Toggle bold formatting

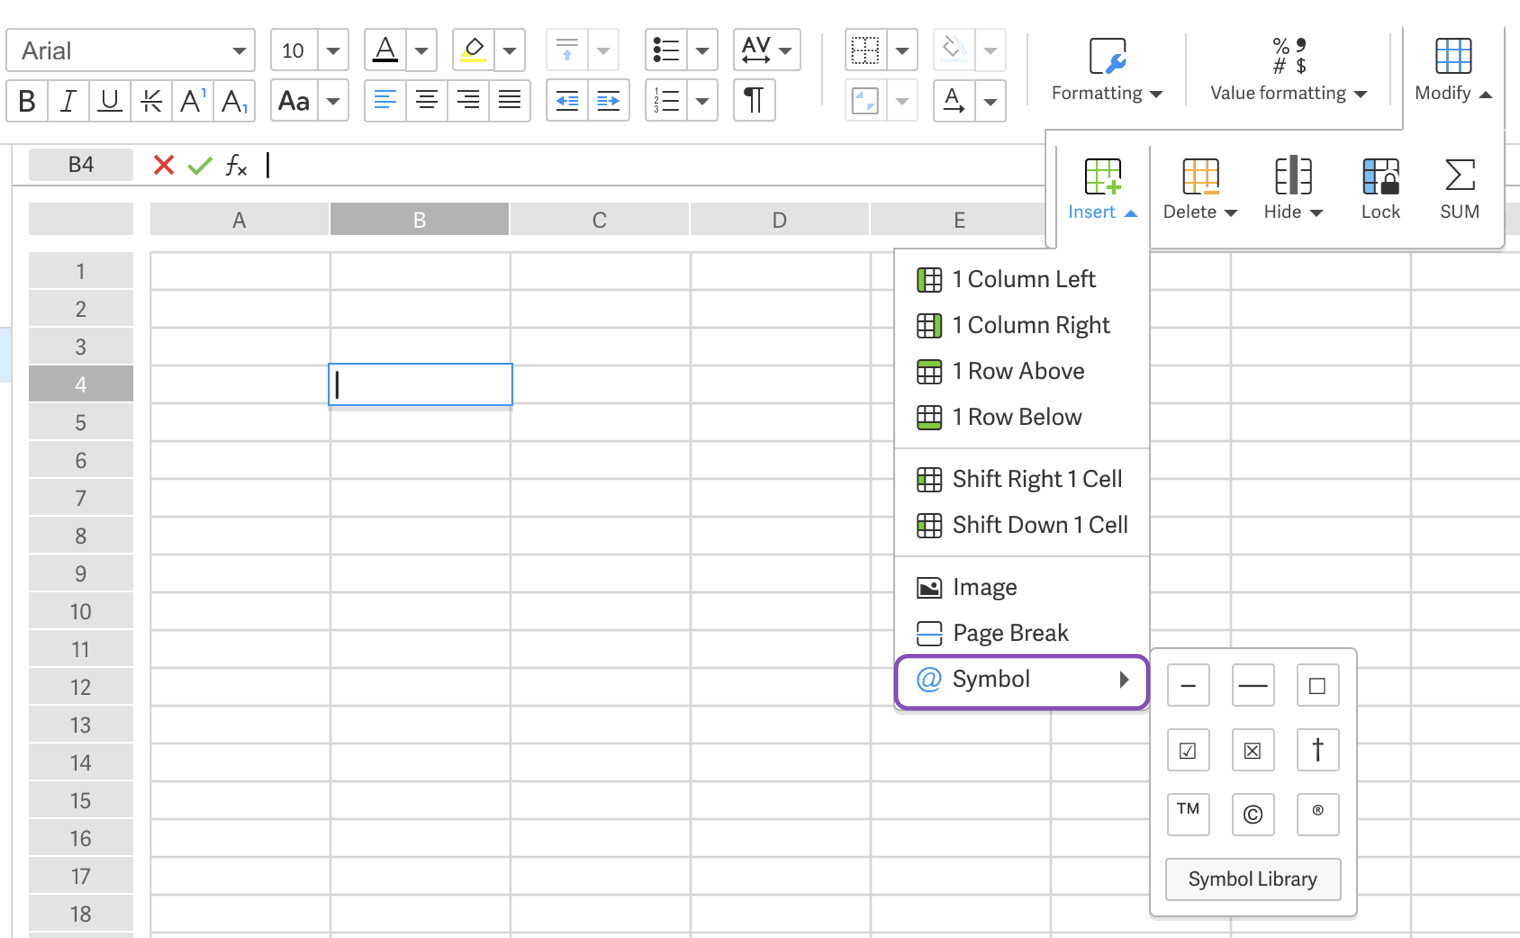27,101
